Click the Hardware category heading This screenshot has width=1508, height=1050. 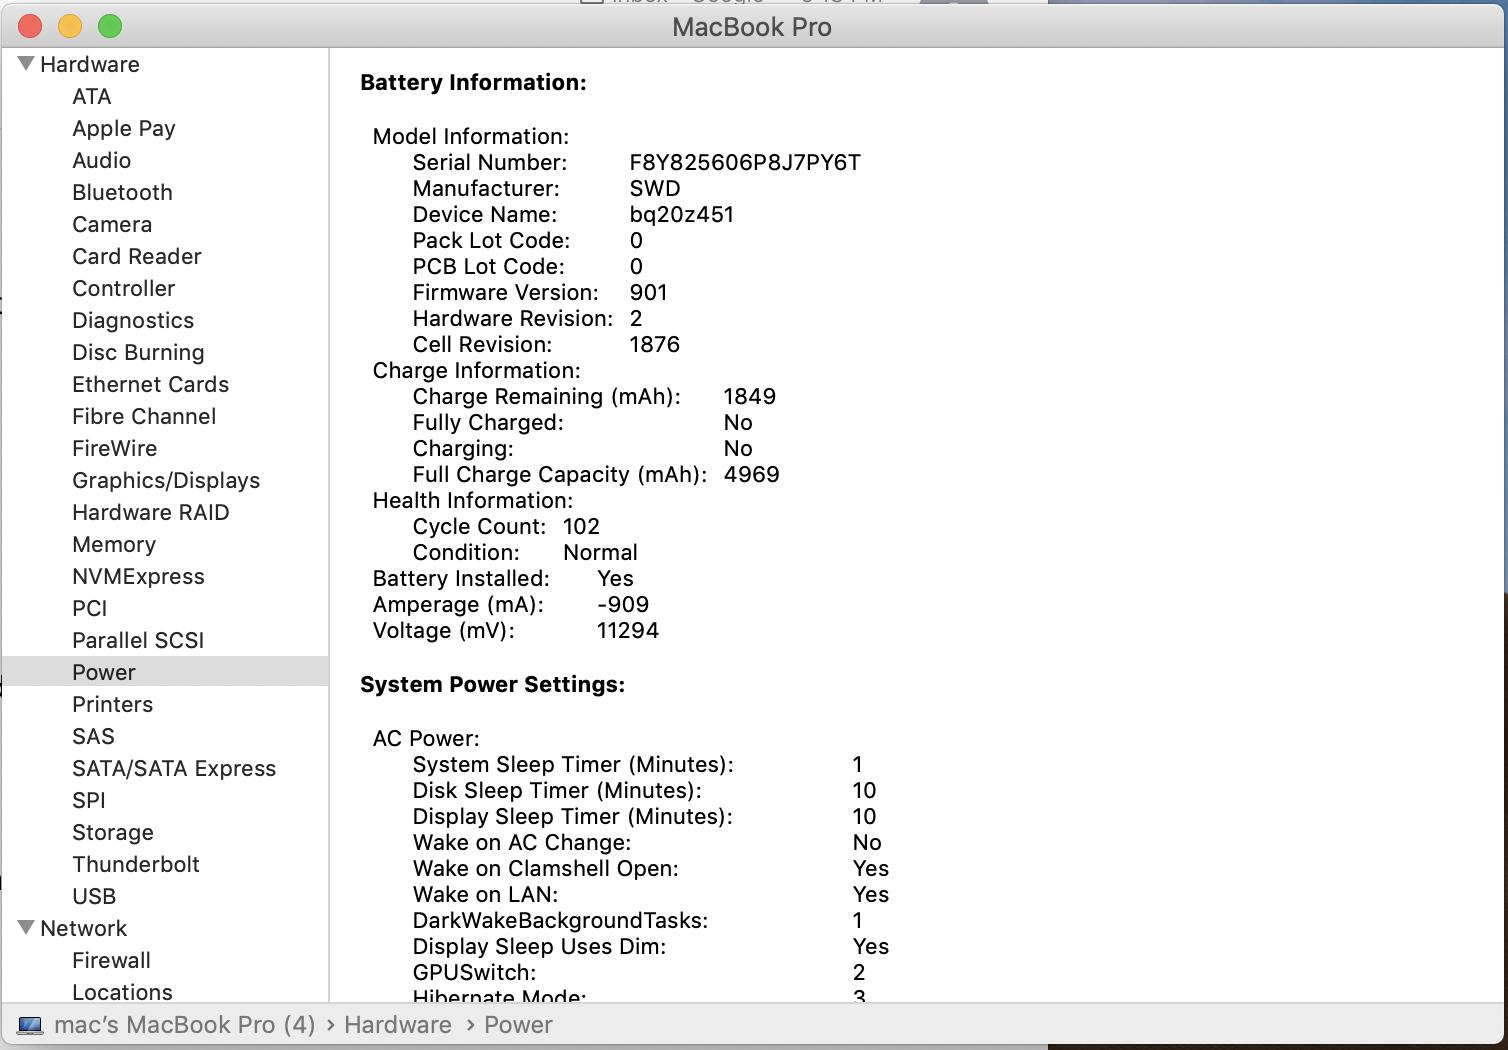pyautogui.click(x=90, y=64)
